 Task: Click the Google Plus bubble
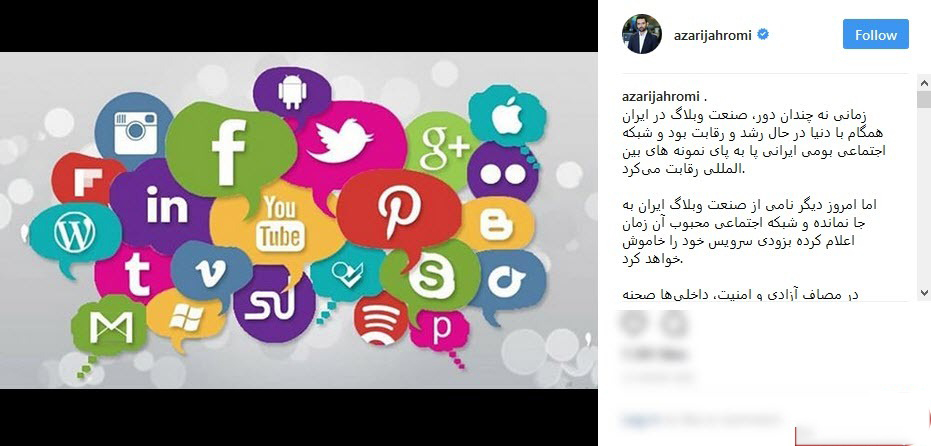point(441,148)
